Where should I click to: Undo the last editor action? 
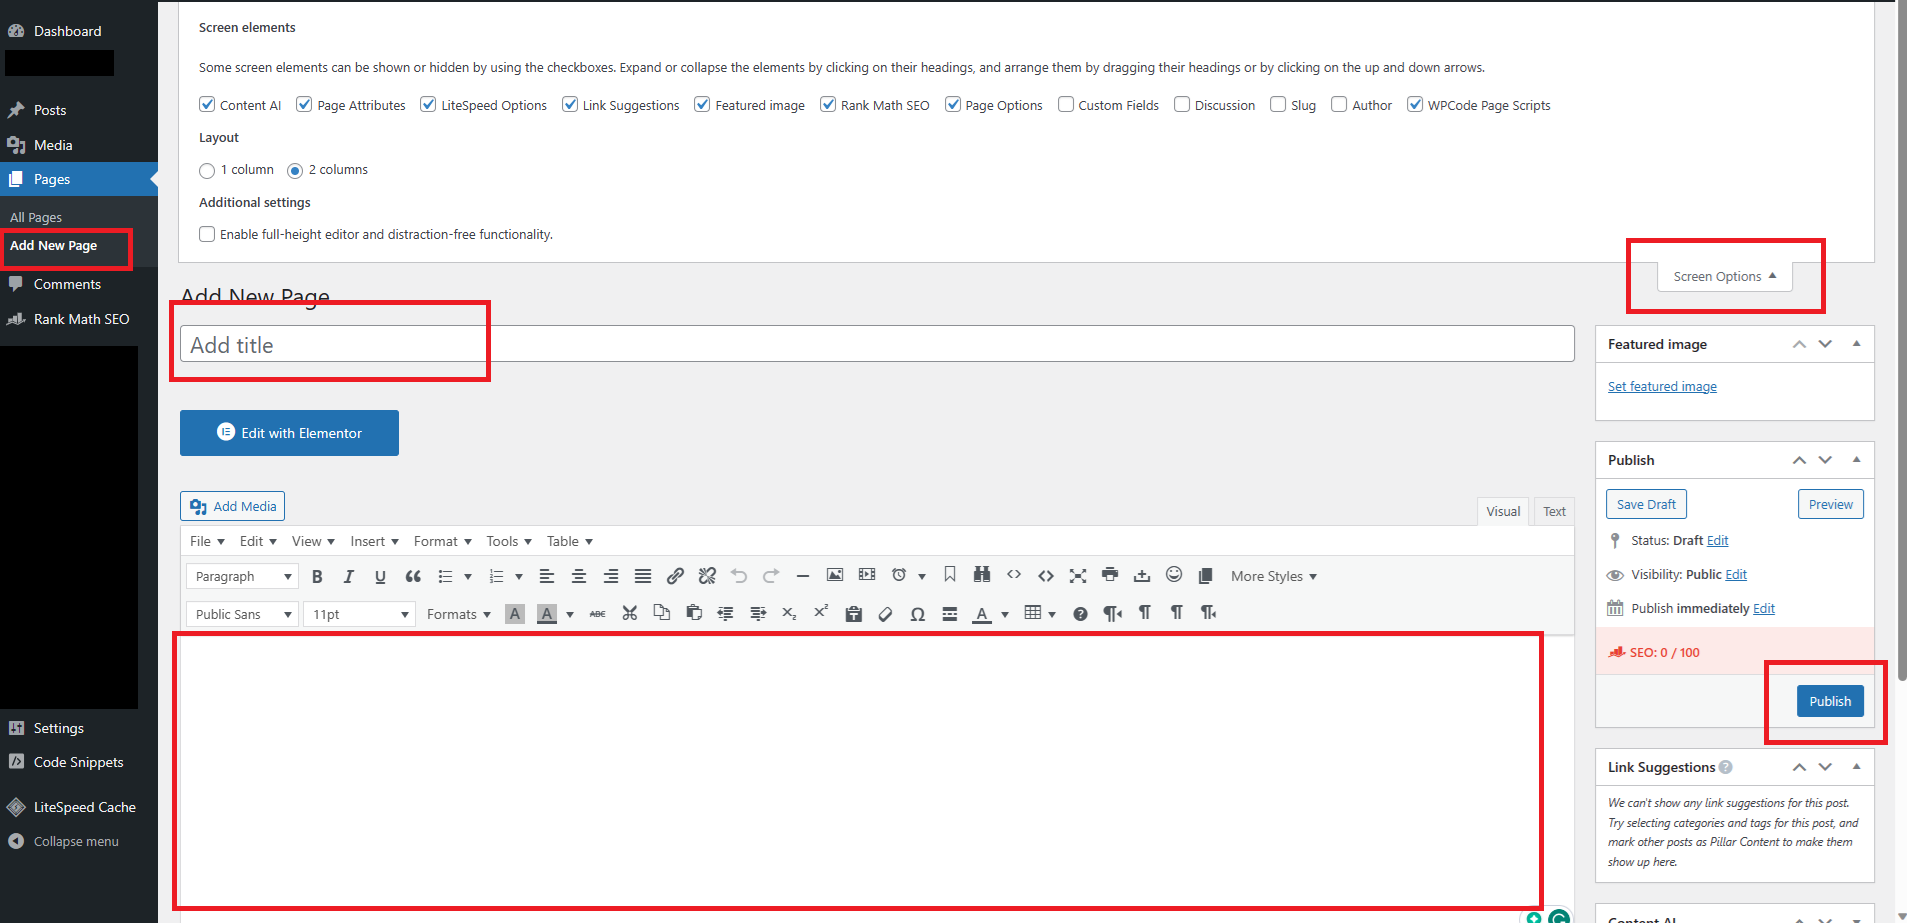[x=738, y=575]
